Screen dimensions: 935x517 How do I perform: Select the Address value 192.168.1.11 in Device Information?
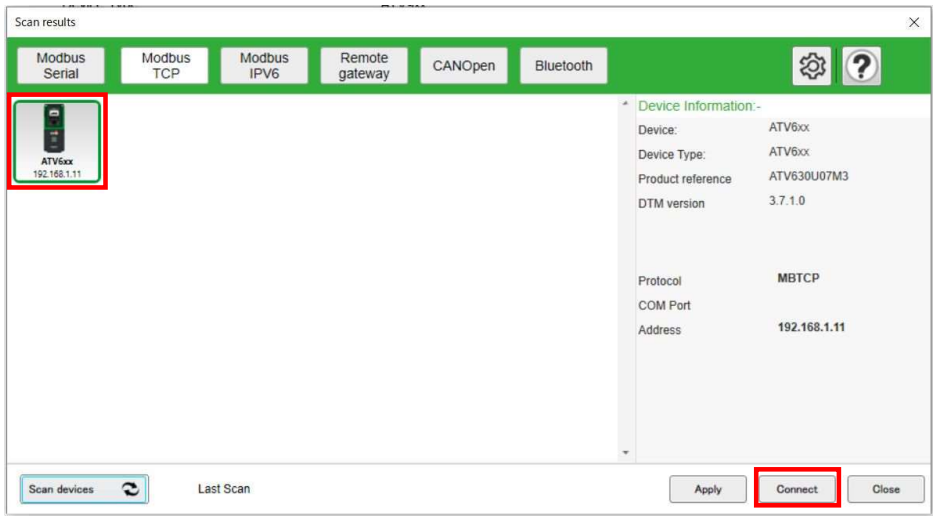coord(811,327)
